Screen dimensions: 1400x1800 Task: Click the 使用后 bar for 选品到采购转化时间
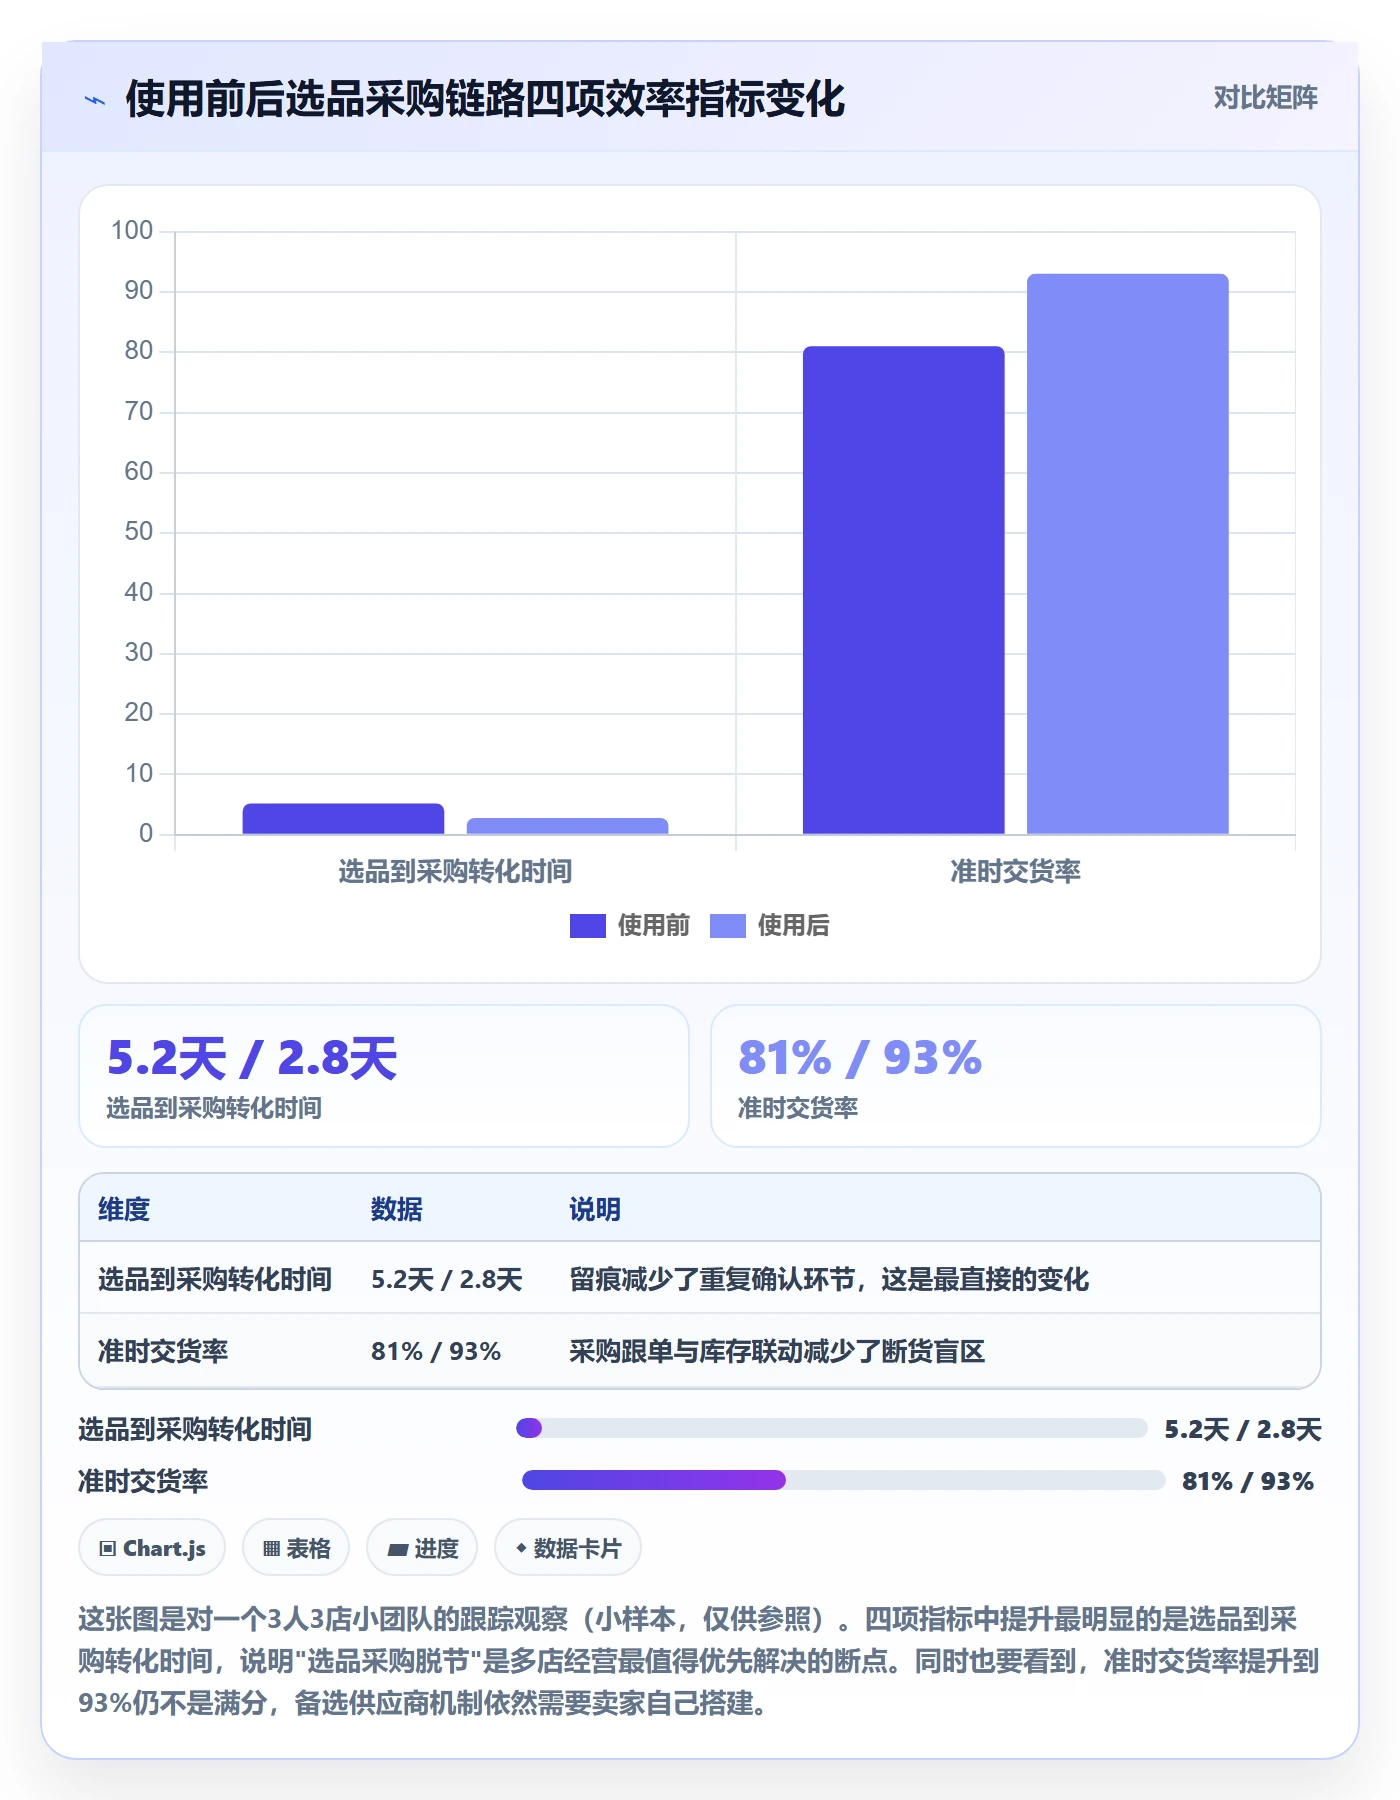click(567, 826)
